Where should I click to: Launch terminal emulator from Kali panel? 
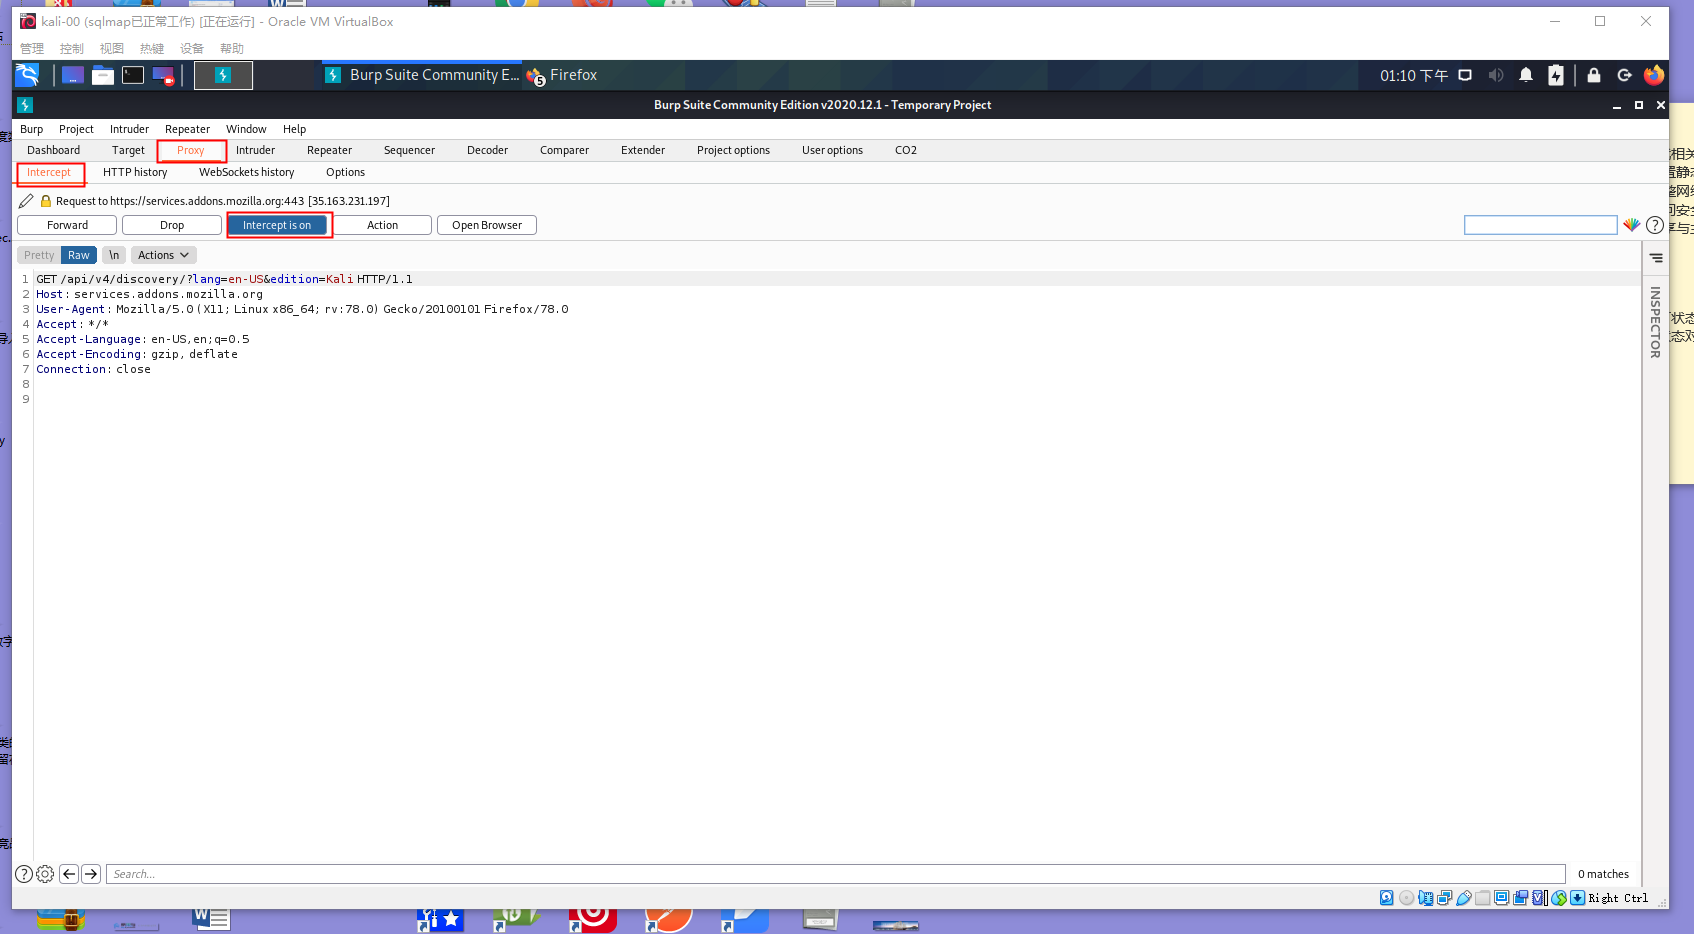click(x=133, y=75)
